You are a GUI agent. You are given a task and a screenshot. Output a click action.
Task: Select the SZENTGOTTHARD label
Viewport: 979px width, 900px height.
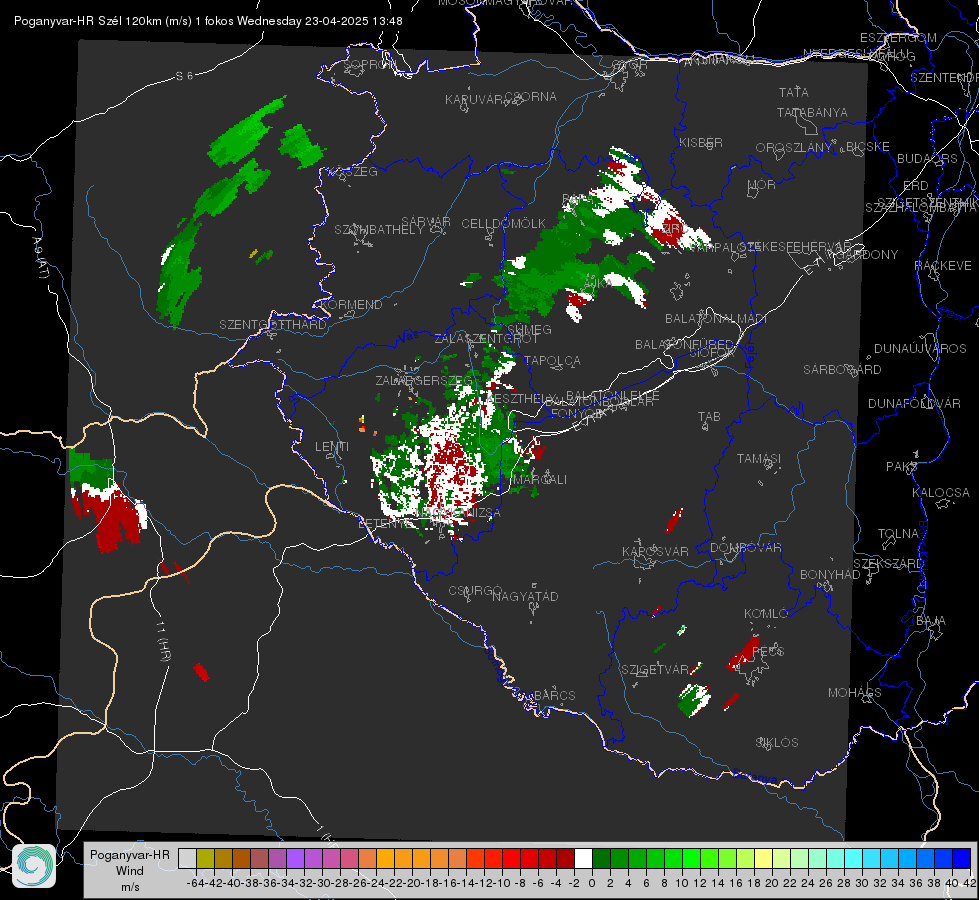[x=272, y=325]
